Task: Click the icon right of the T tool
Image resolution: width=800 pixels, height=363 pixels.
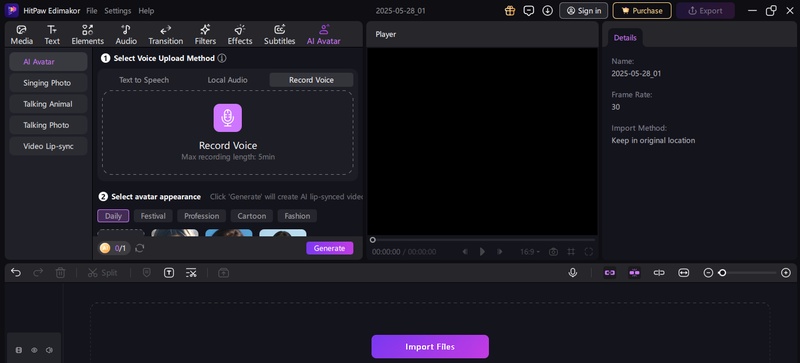Action: click(x=191, y=273)
